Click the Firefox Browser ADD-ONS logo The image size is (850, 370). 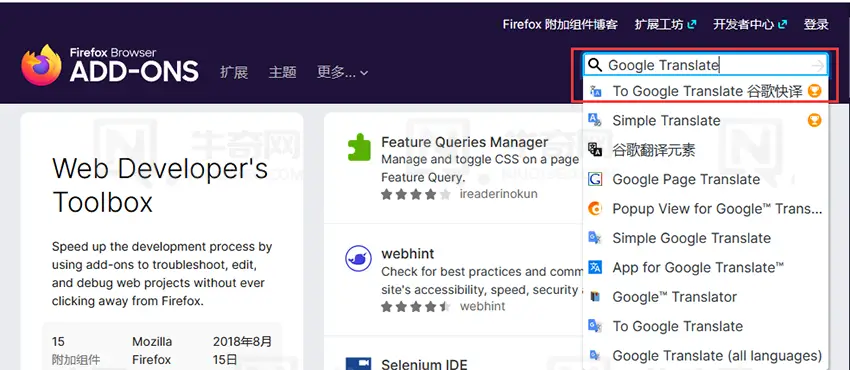pyautogui.click(x=110, y=65)
